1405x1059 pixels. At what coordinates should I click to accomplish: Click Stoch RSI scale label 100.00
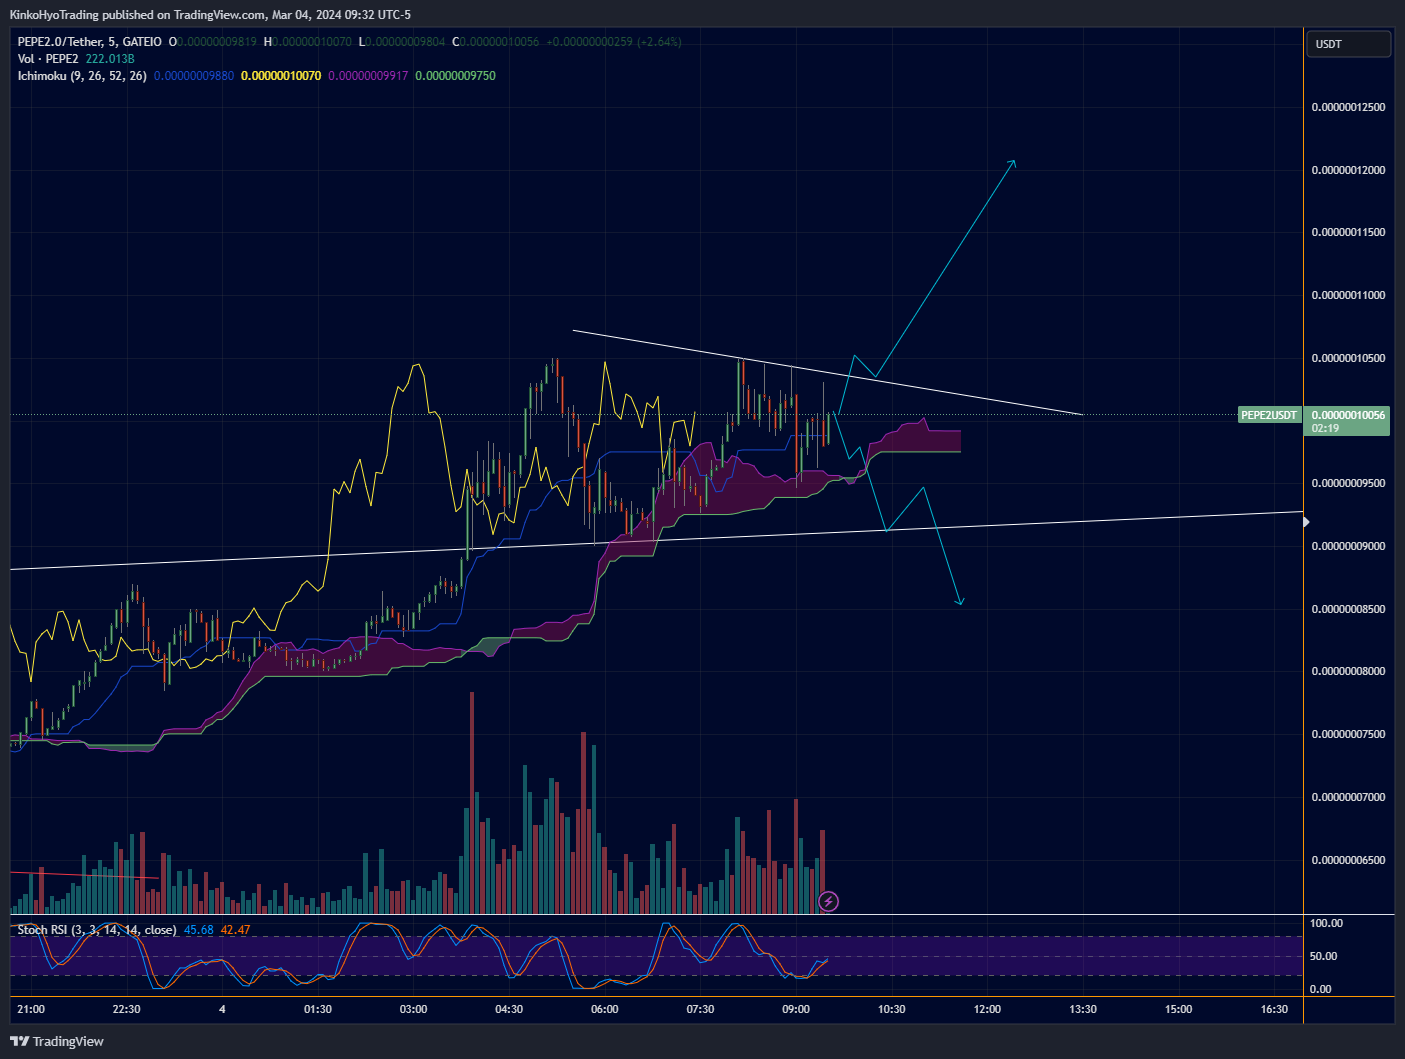(x=1326, y=923)
